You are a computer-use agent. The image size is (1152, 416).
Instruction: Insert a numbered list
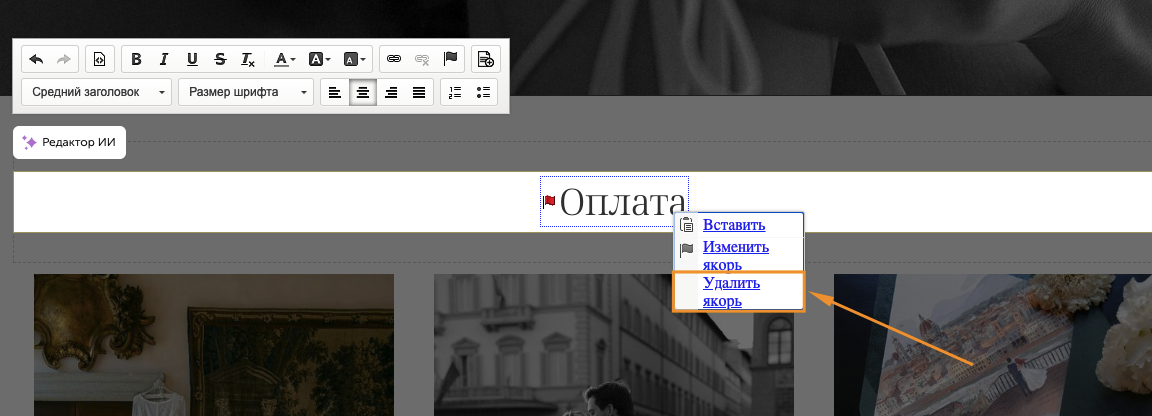[x=455, y=93]
